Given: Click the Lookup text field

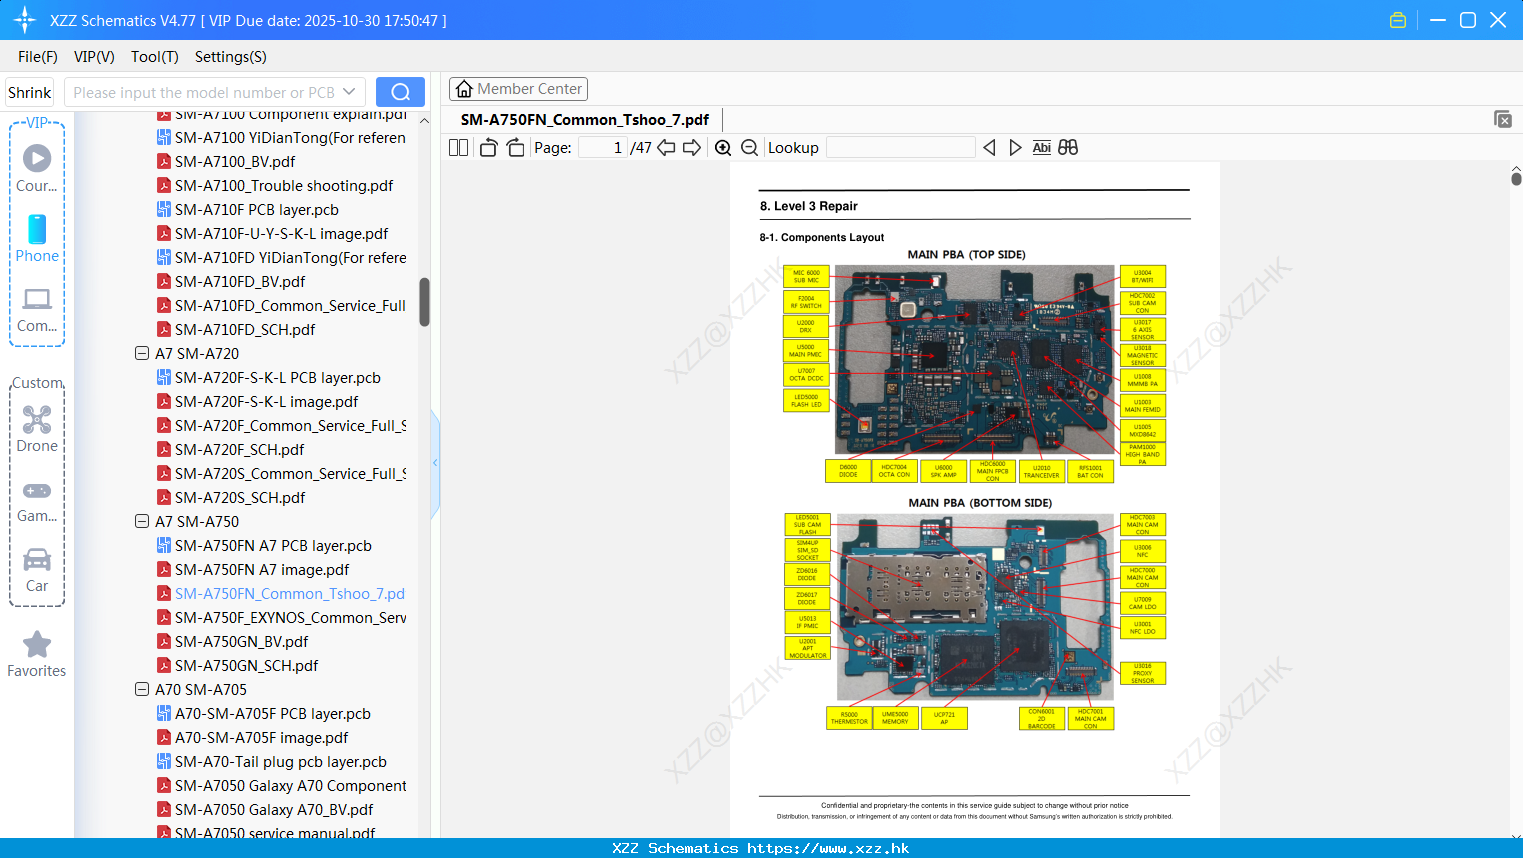Looking at the screenshot, I should point(901,148).
